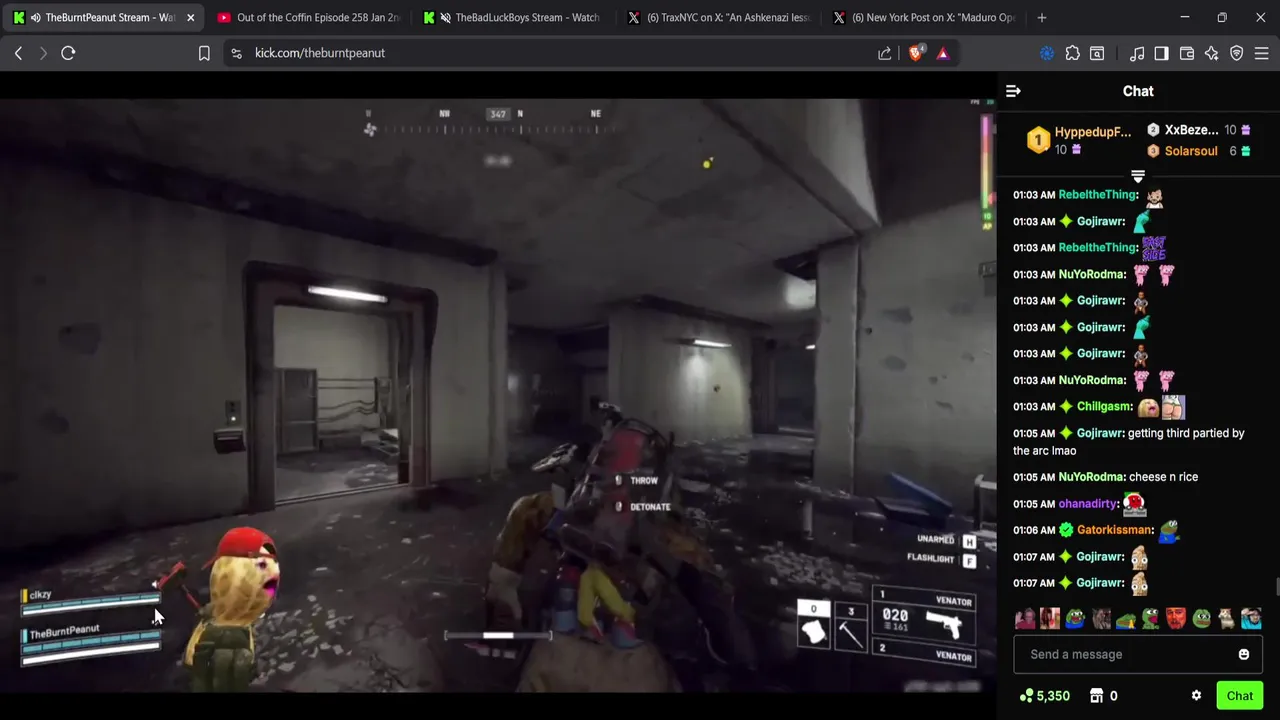Insert the red-faced man quick emote
1280x720 pixels.
(x=1176, y=619)
